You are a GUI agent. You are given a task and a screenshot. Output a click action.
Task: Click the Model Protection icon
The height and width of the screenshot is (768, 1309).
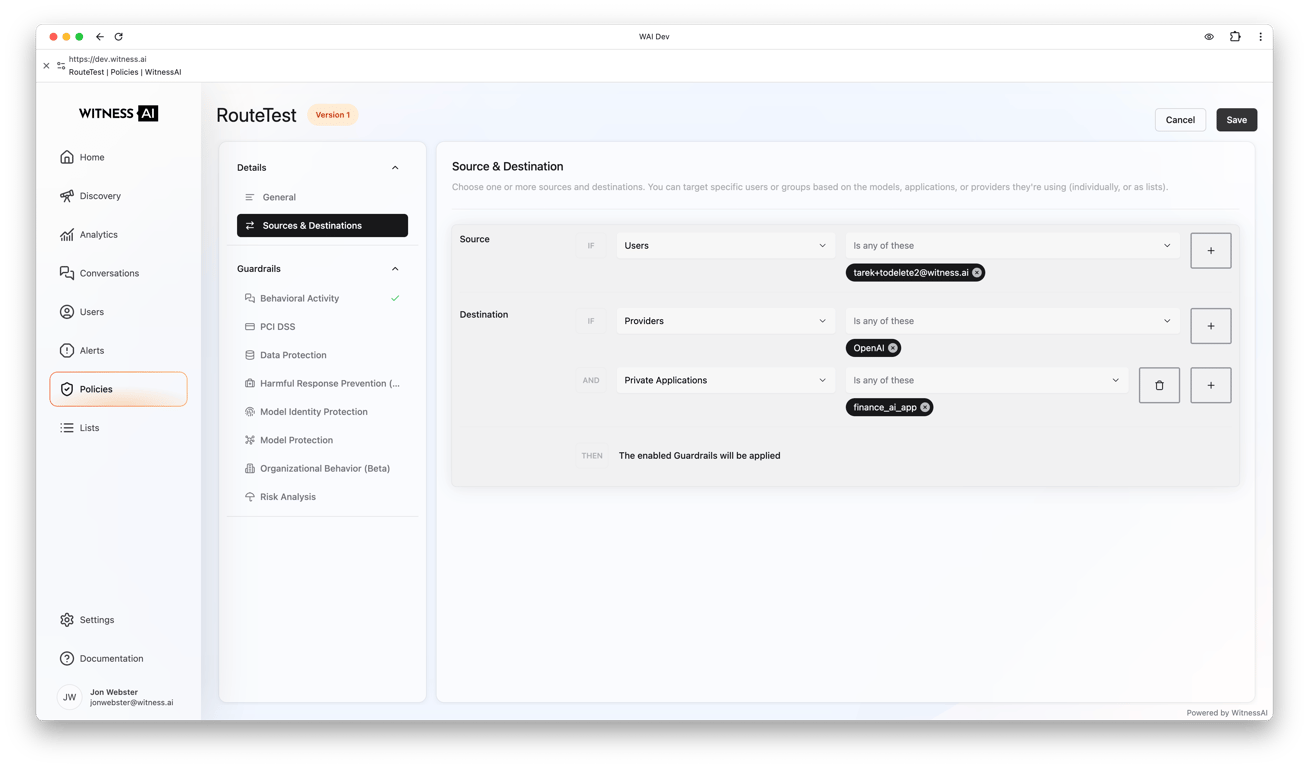click(250, 440)
